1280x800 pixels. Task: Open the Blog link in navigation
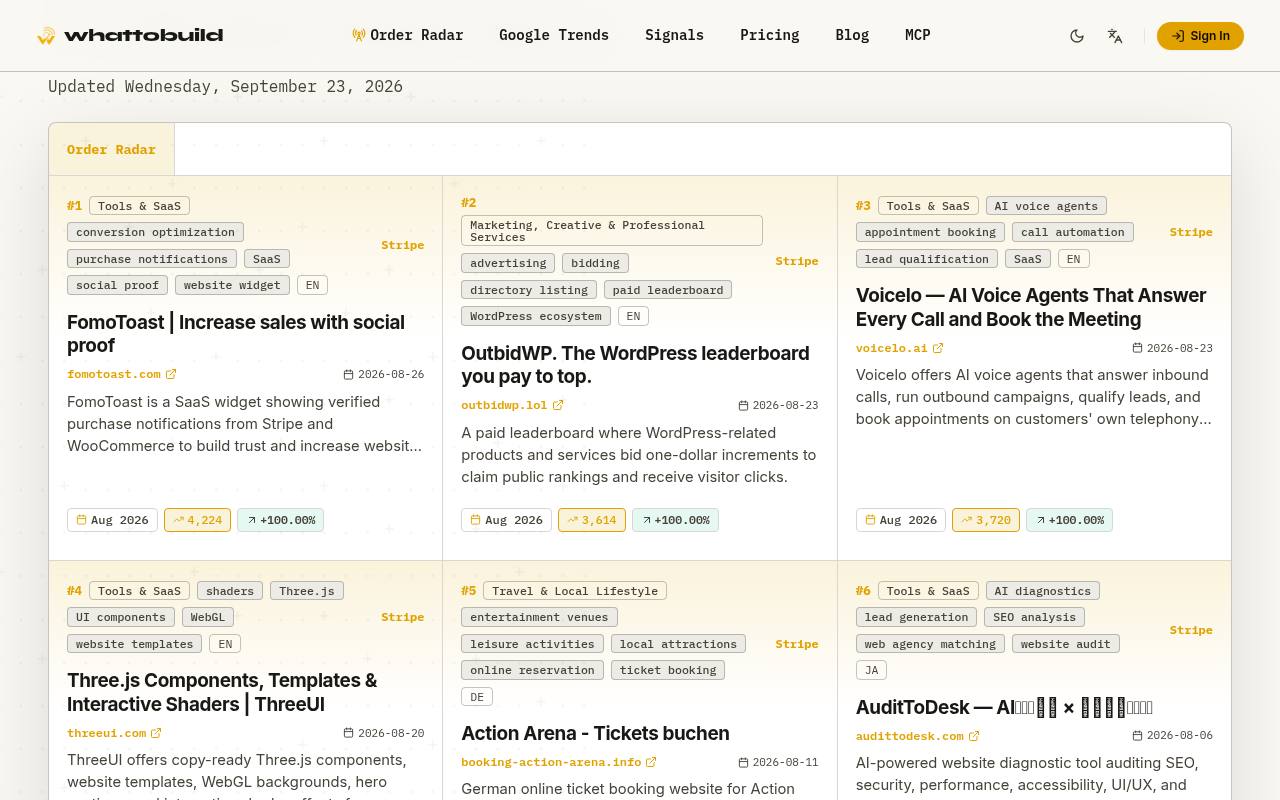tap(852, 35)
